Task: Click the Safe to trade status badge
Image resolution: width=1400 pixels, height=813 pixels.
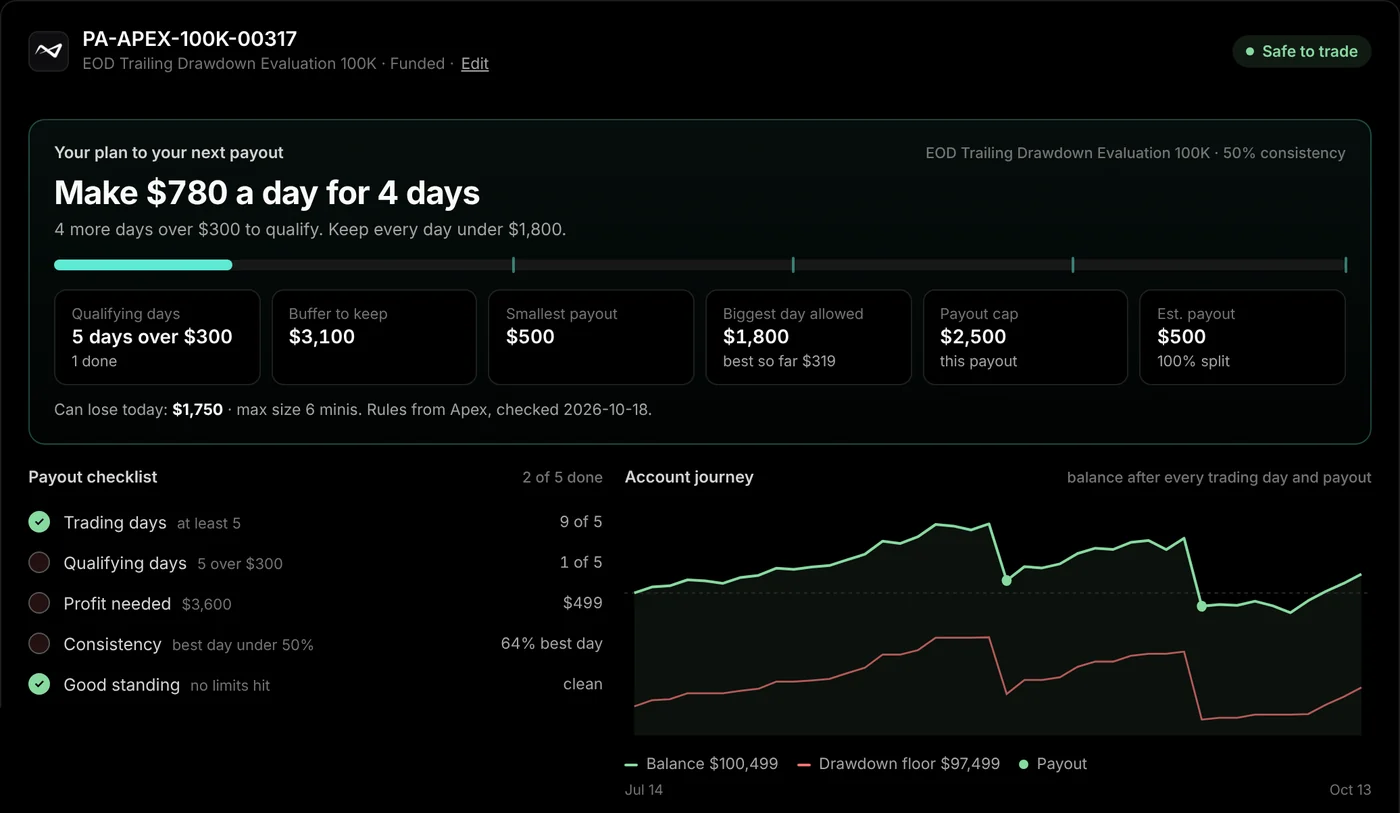Action: click(1301, 51)
